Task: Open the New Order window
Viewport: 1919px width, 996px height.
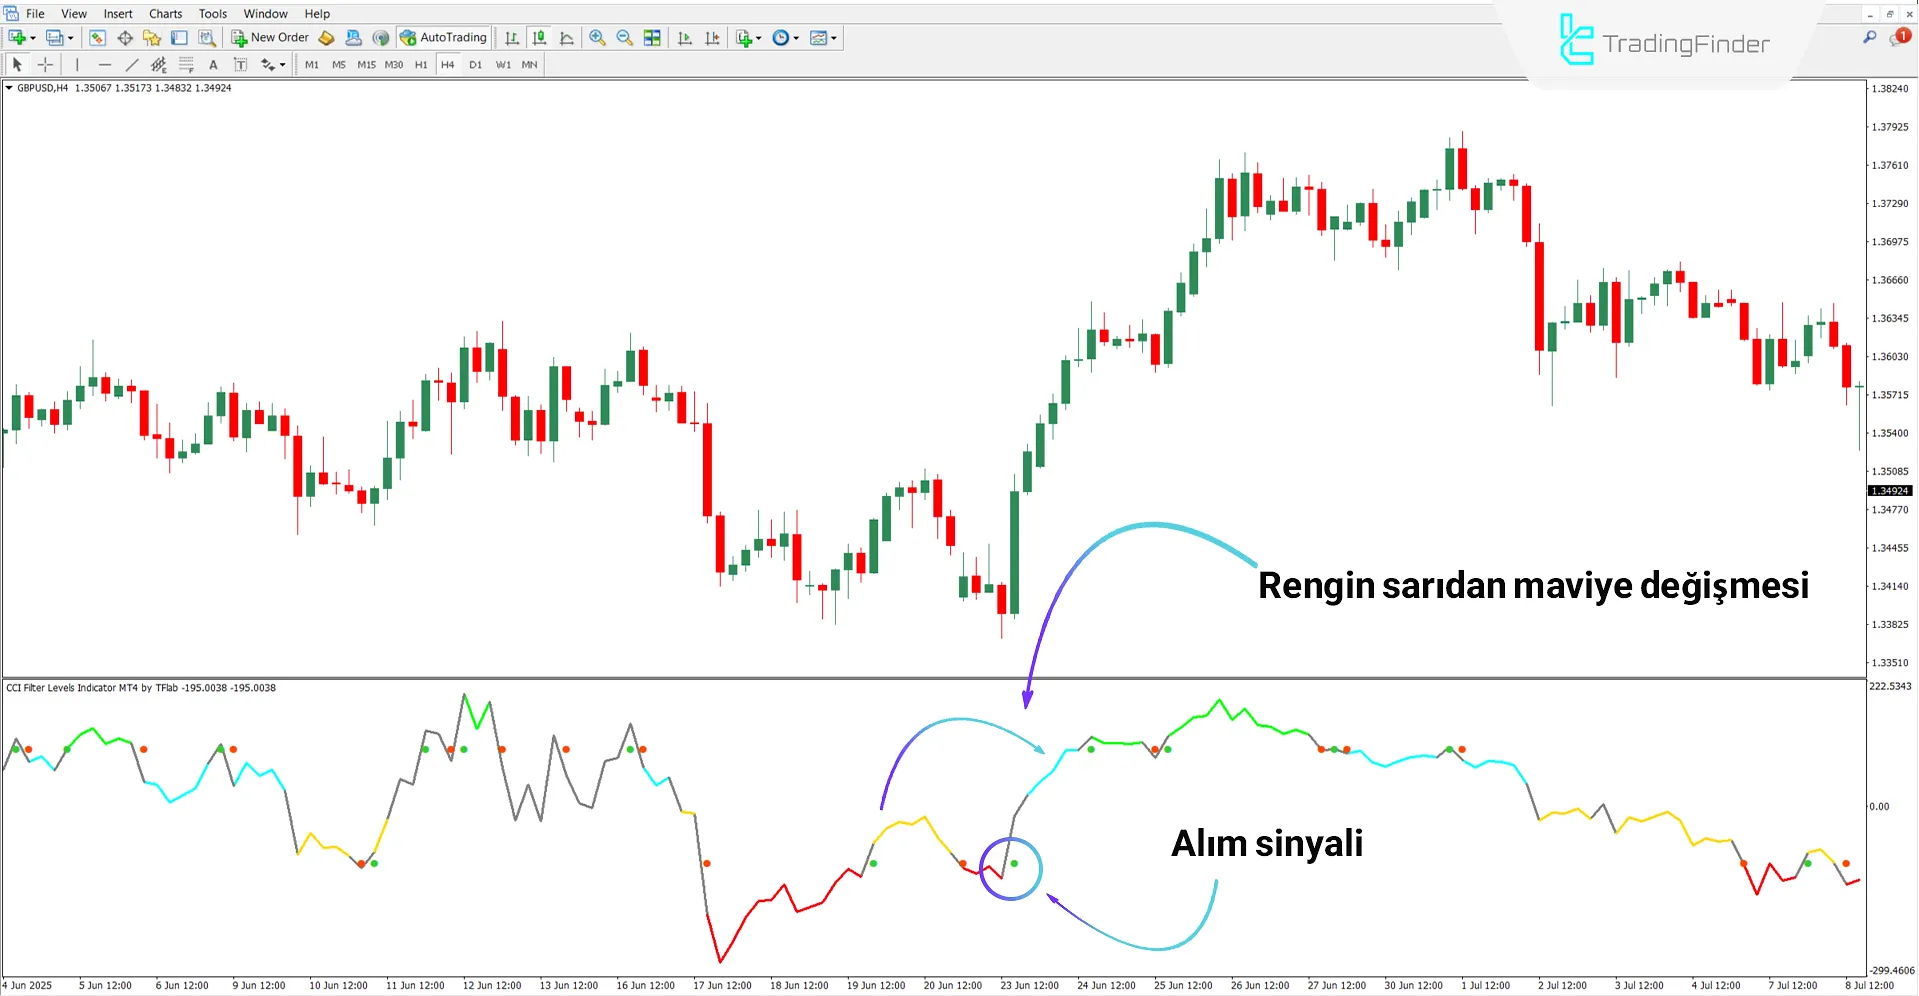Action: pyautogui.click(x=270, y=37)
